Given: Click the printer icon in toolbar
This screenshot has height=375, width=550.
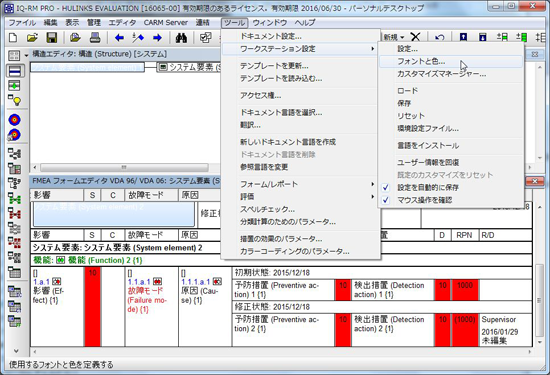Looking at the screenshot, I should tap(95, 38).
